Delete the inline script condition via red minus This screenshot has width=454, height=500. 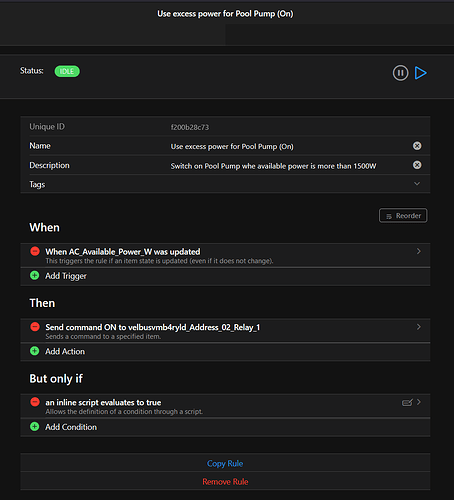(35, 402)
